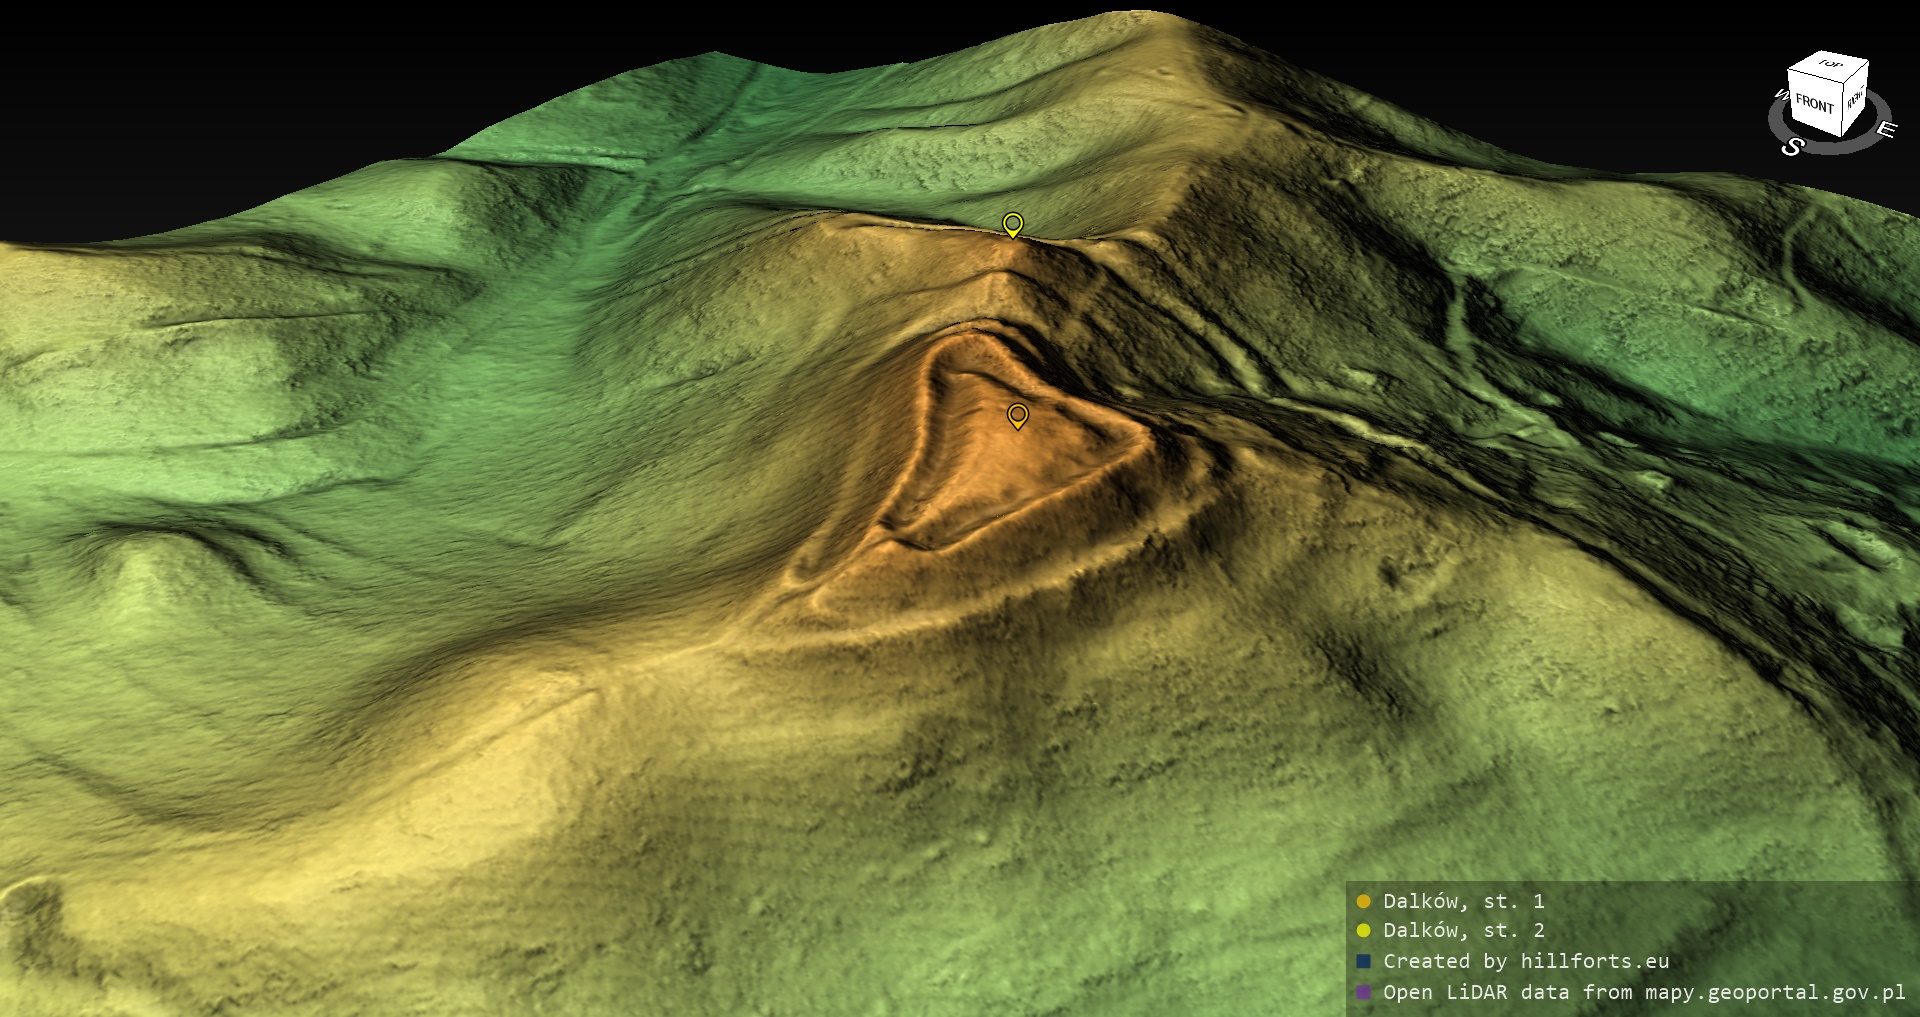Select the "Dalków, st. 1" legend entry

(x=1463, y=901)
